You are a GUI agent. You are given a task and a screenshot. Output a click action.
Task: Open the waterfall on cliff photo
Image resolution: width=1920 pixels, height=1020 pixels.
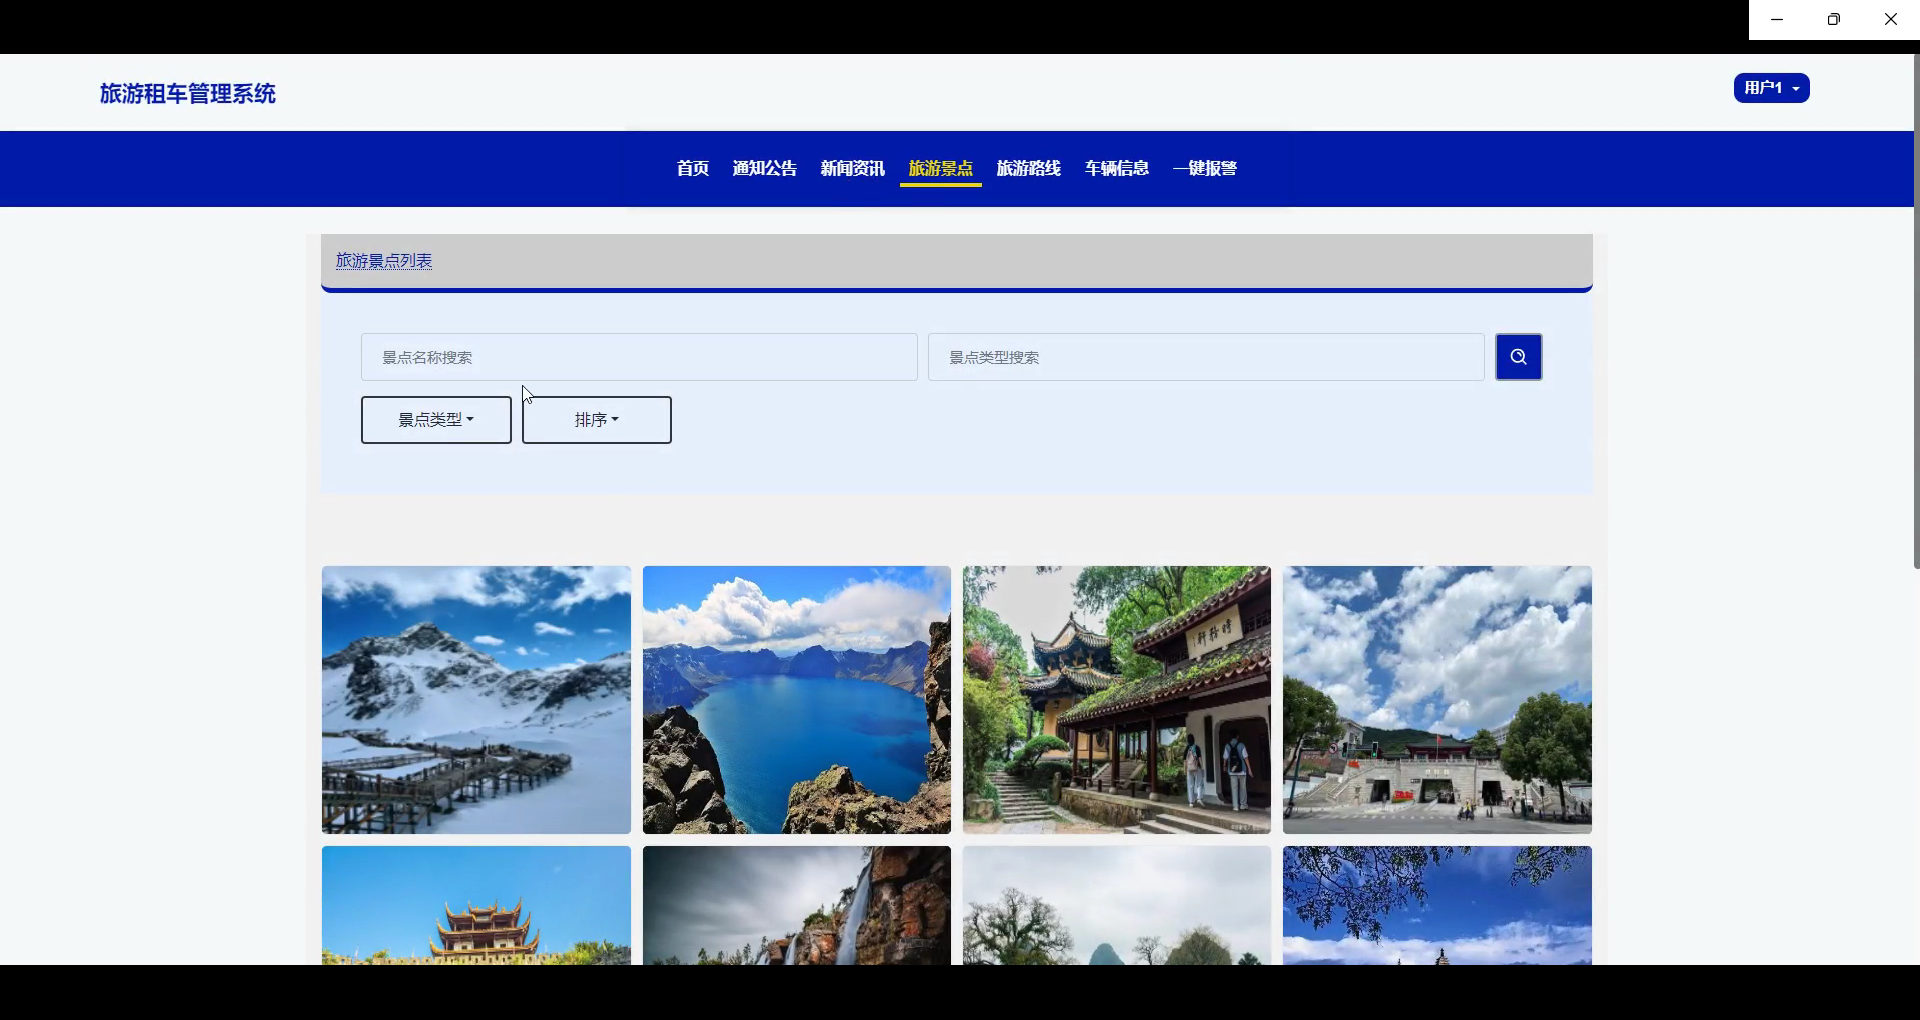(x=797, y=906)
